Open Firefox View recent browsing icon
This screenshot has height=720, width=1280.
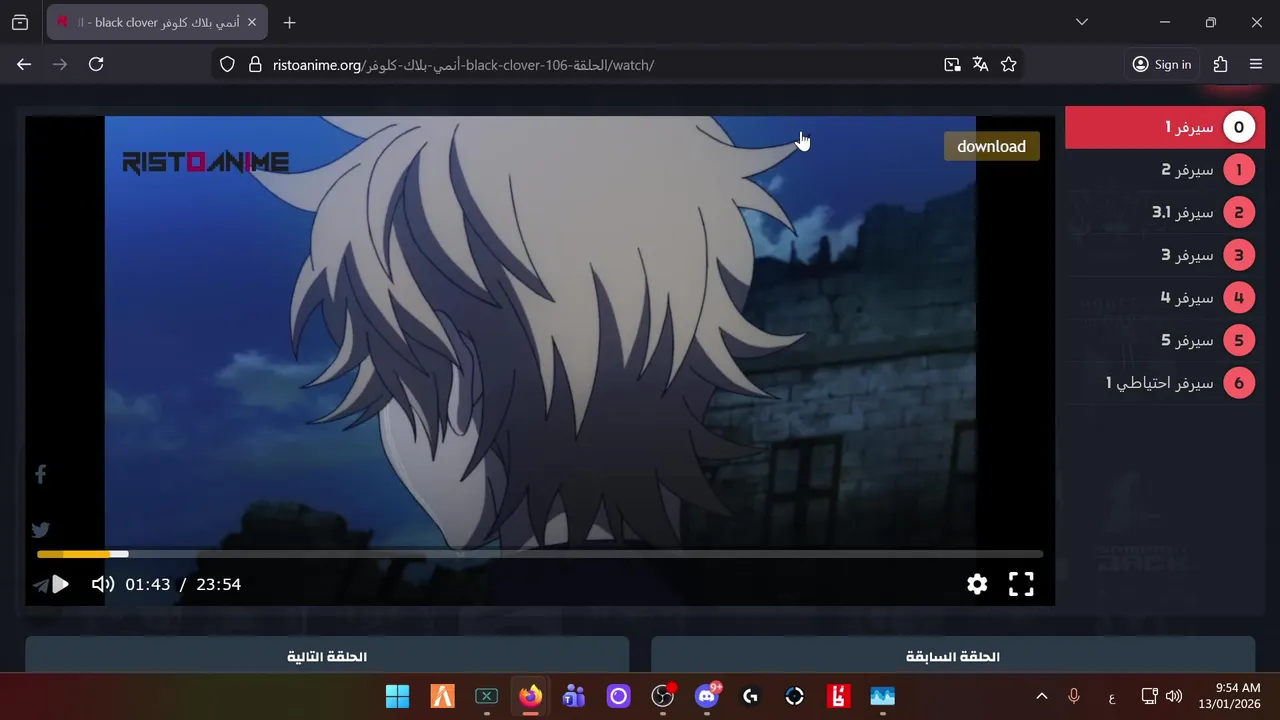[20, 22]
